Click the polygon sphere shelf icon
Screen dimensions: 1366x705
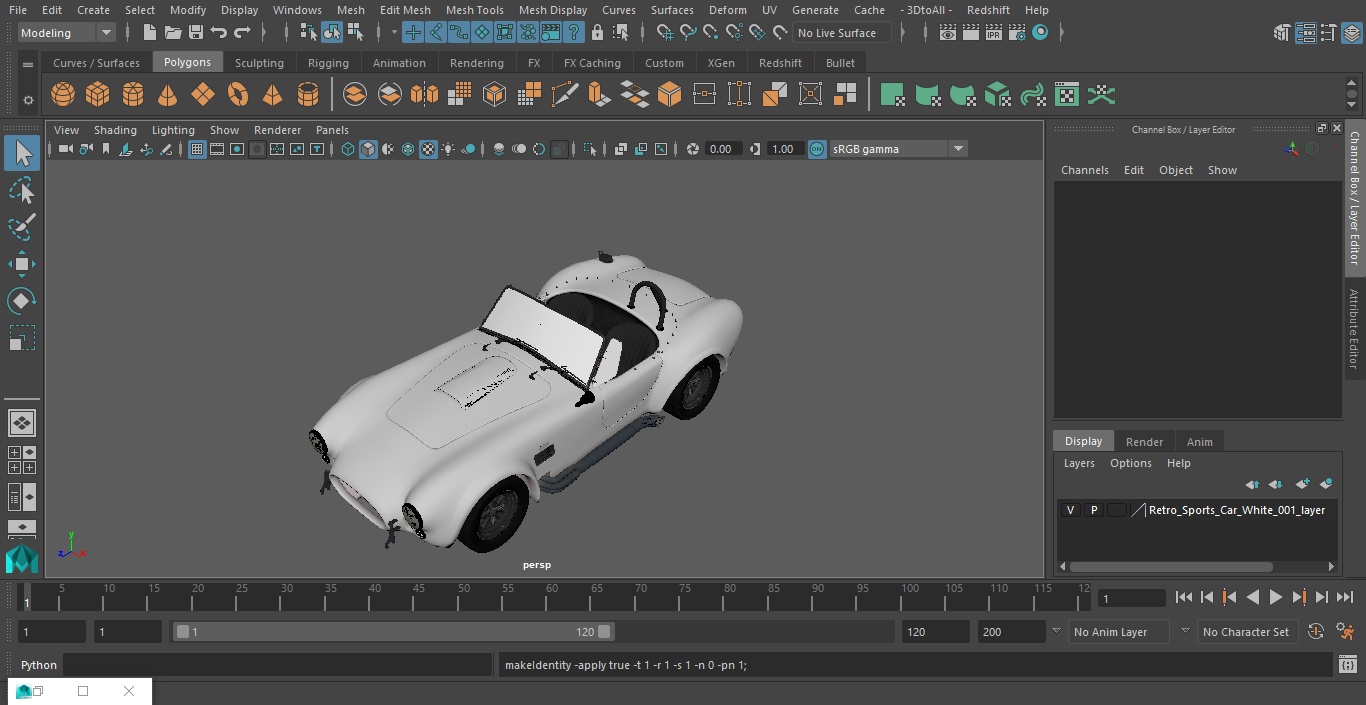pos(63,95)
